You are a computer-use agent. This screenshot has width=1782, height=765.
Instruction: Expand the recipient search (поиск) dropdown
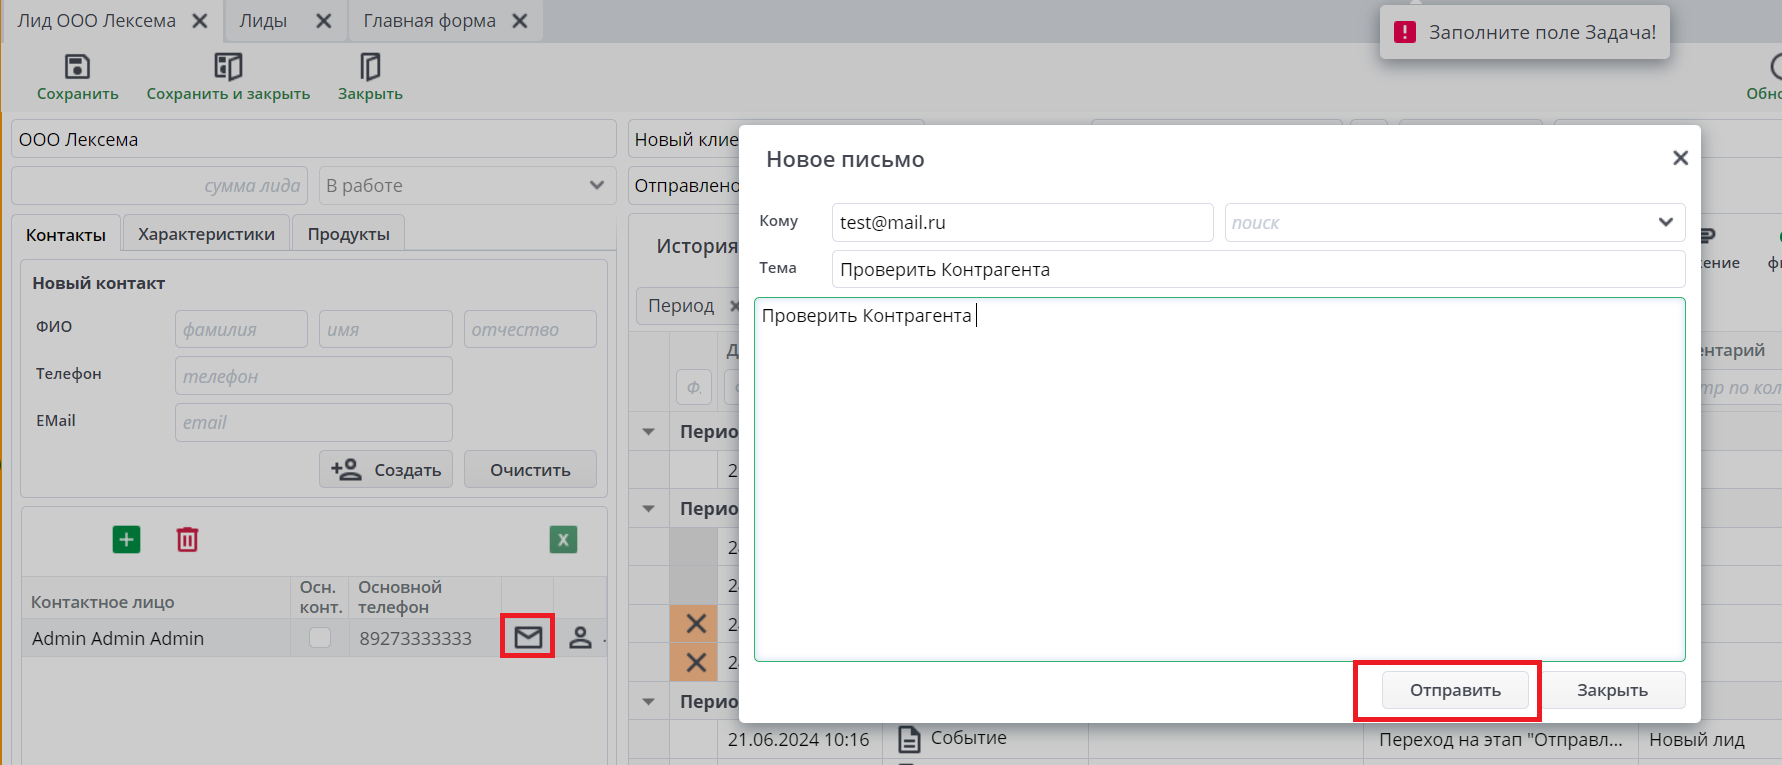click(x=1665, y=222)
